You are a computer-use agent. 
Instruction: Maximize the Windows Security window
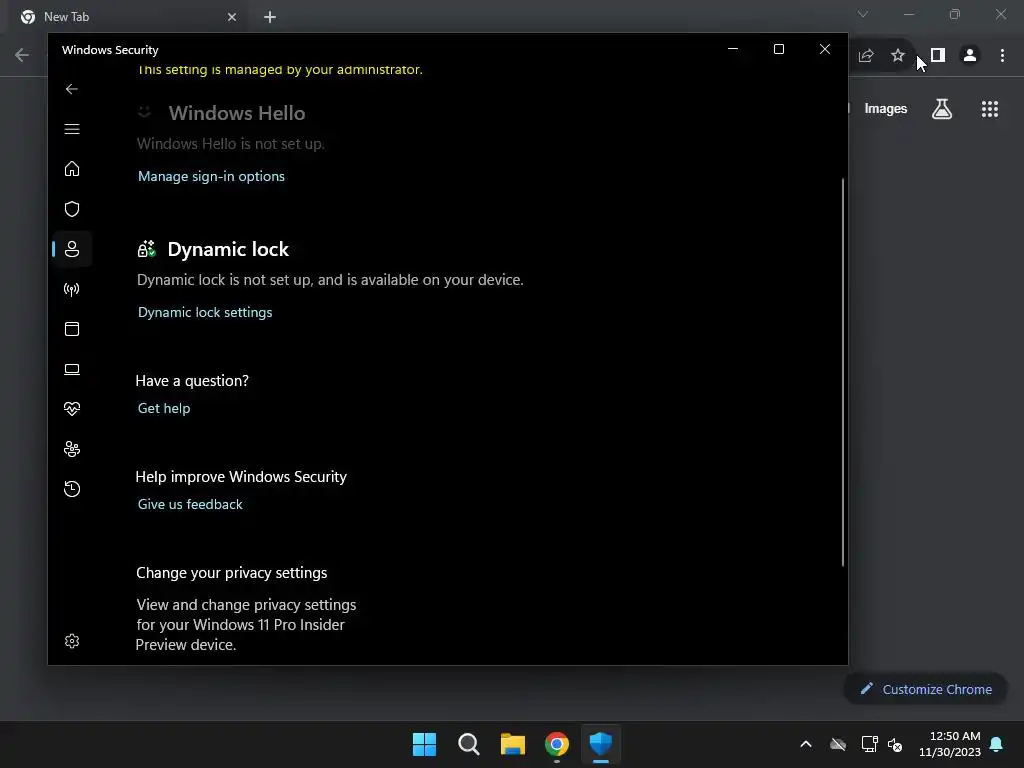pyautogui.click(x=778, y=49)
